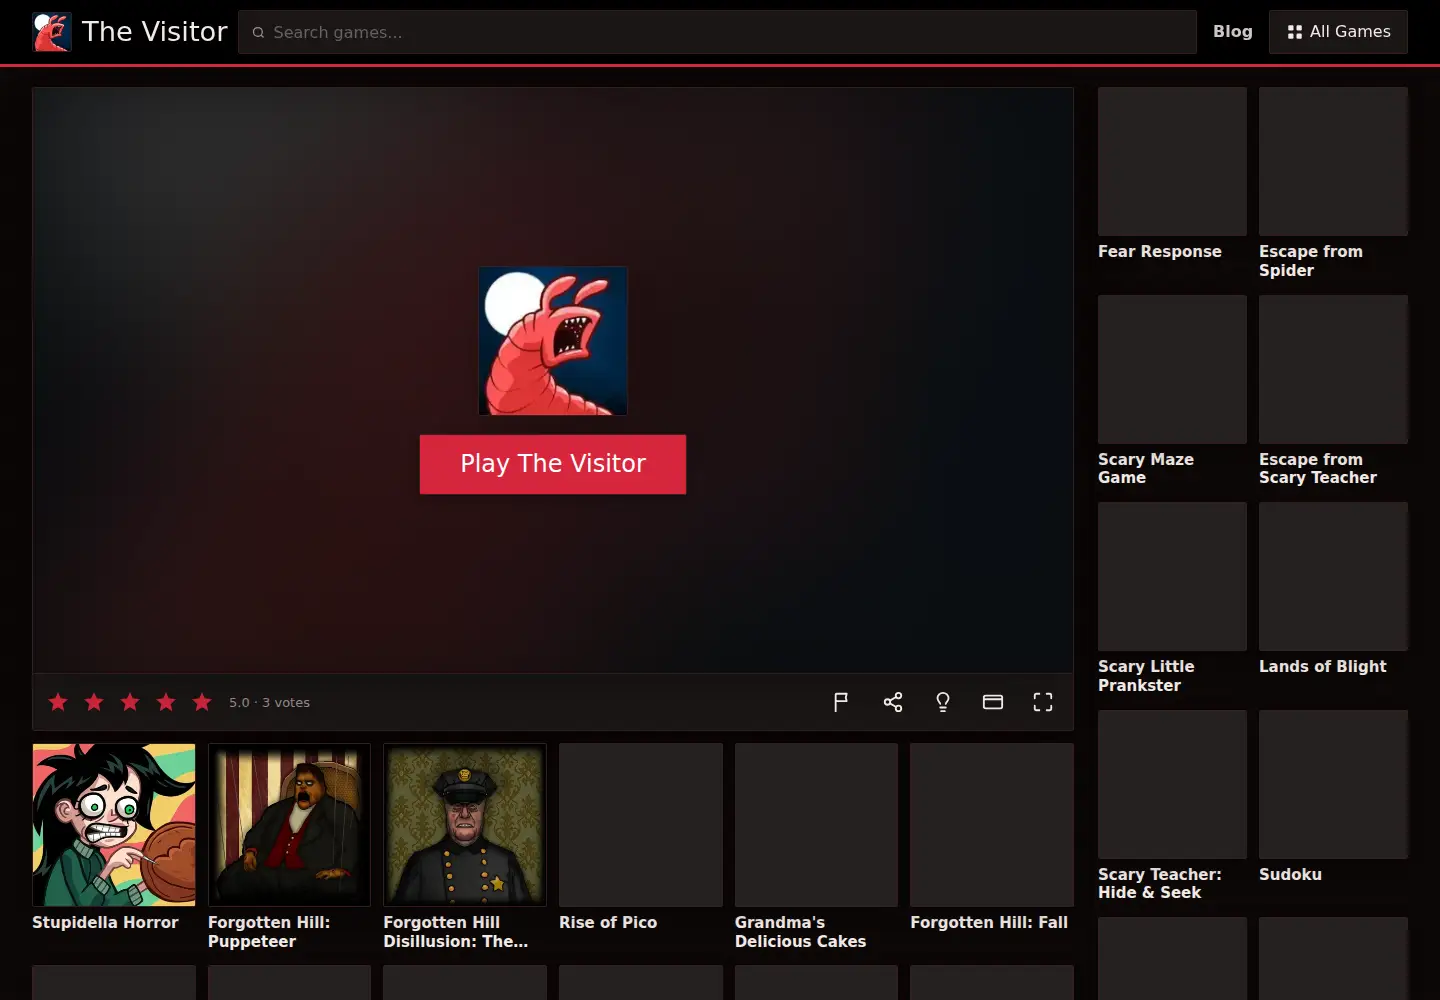The width and height of the screenshot is (1440, 1000).
Task: Click the All Games grid icon
Action: tap(1295, 32)
